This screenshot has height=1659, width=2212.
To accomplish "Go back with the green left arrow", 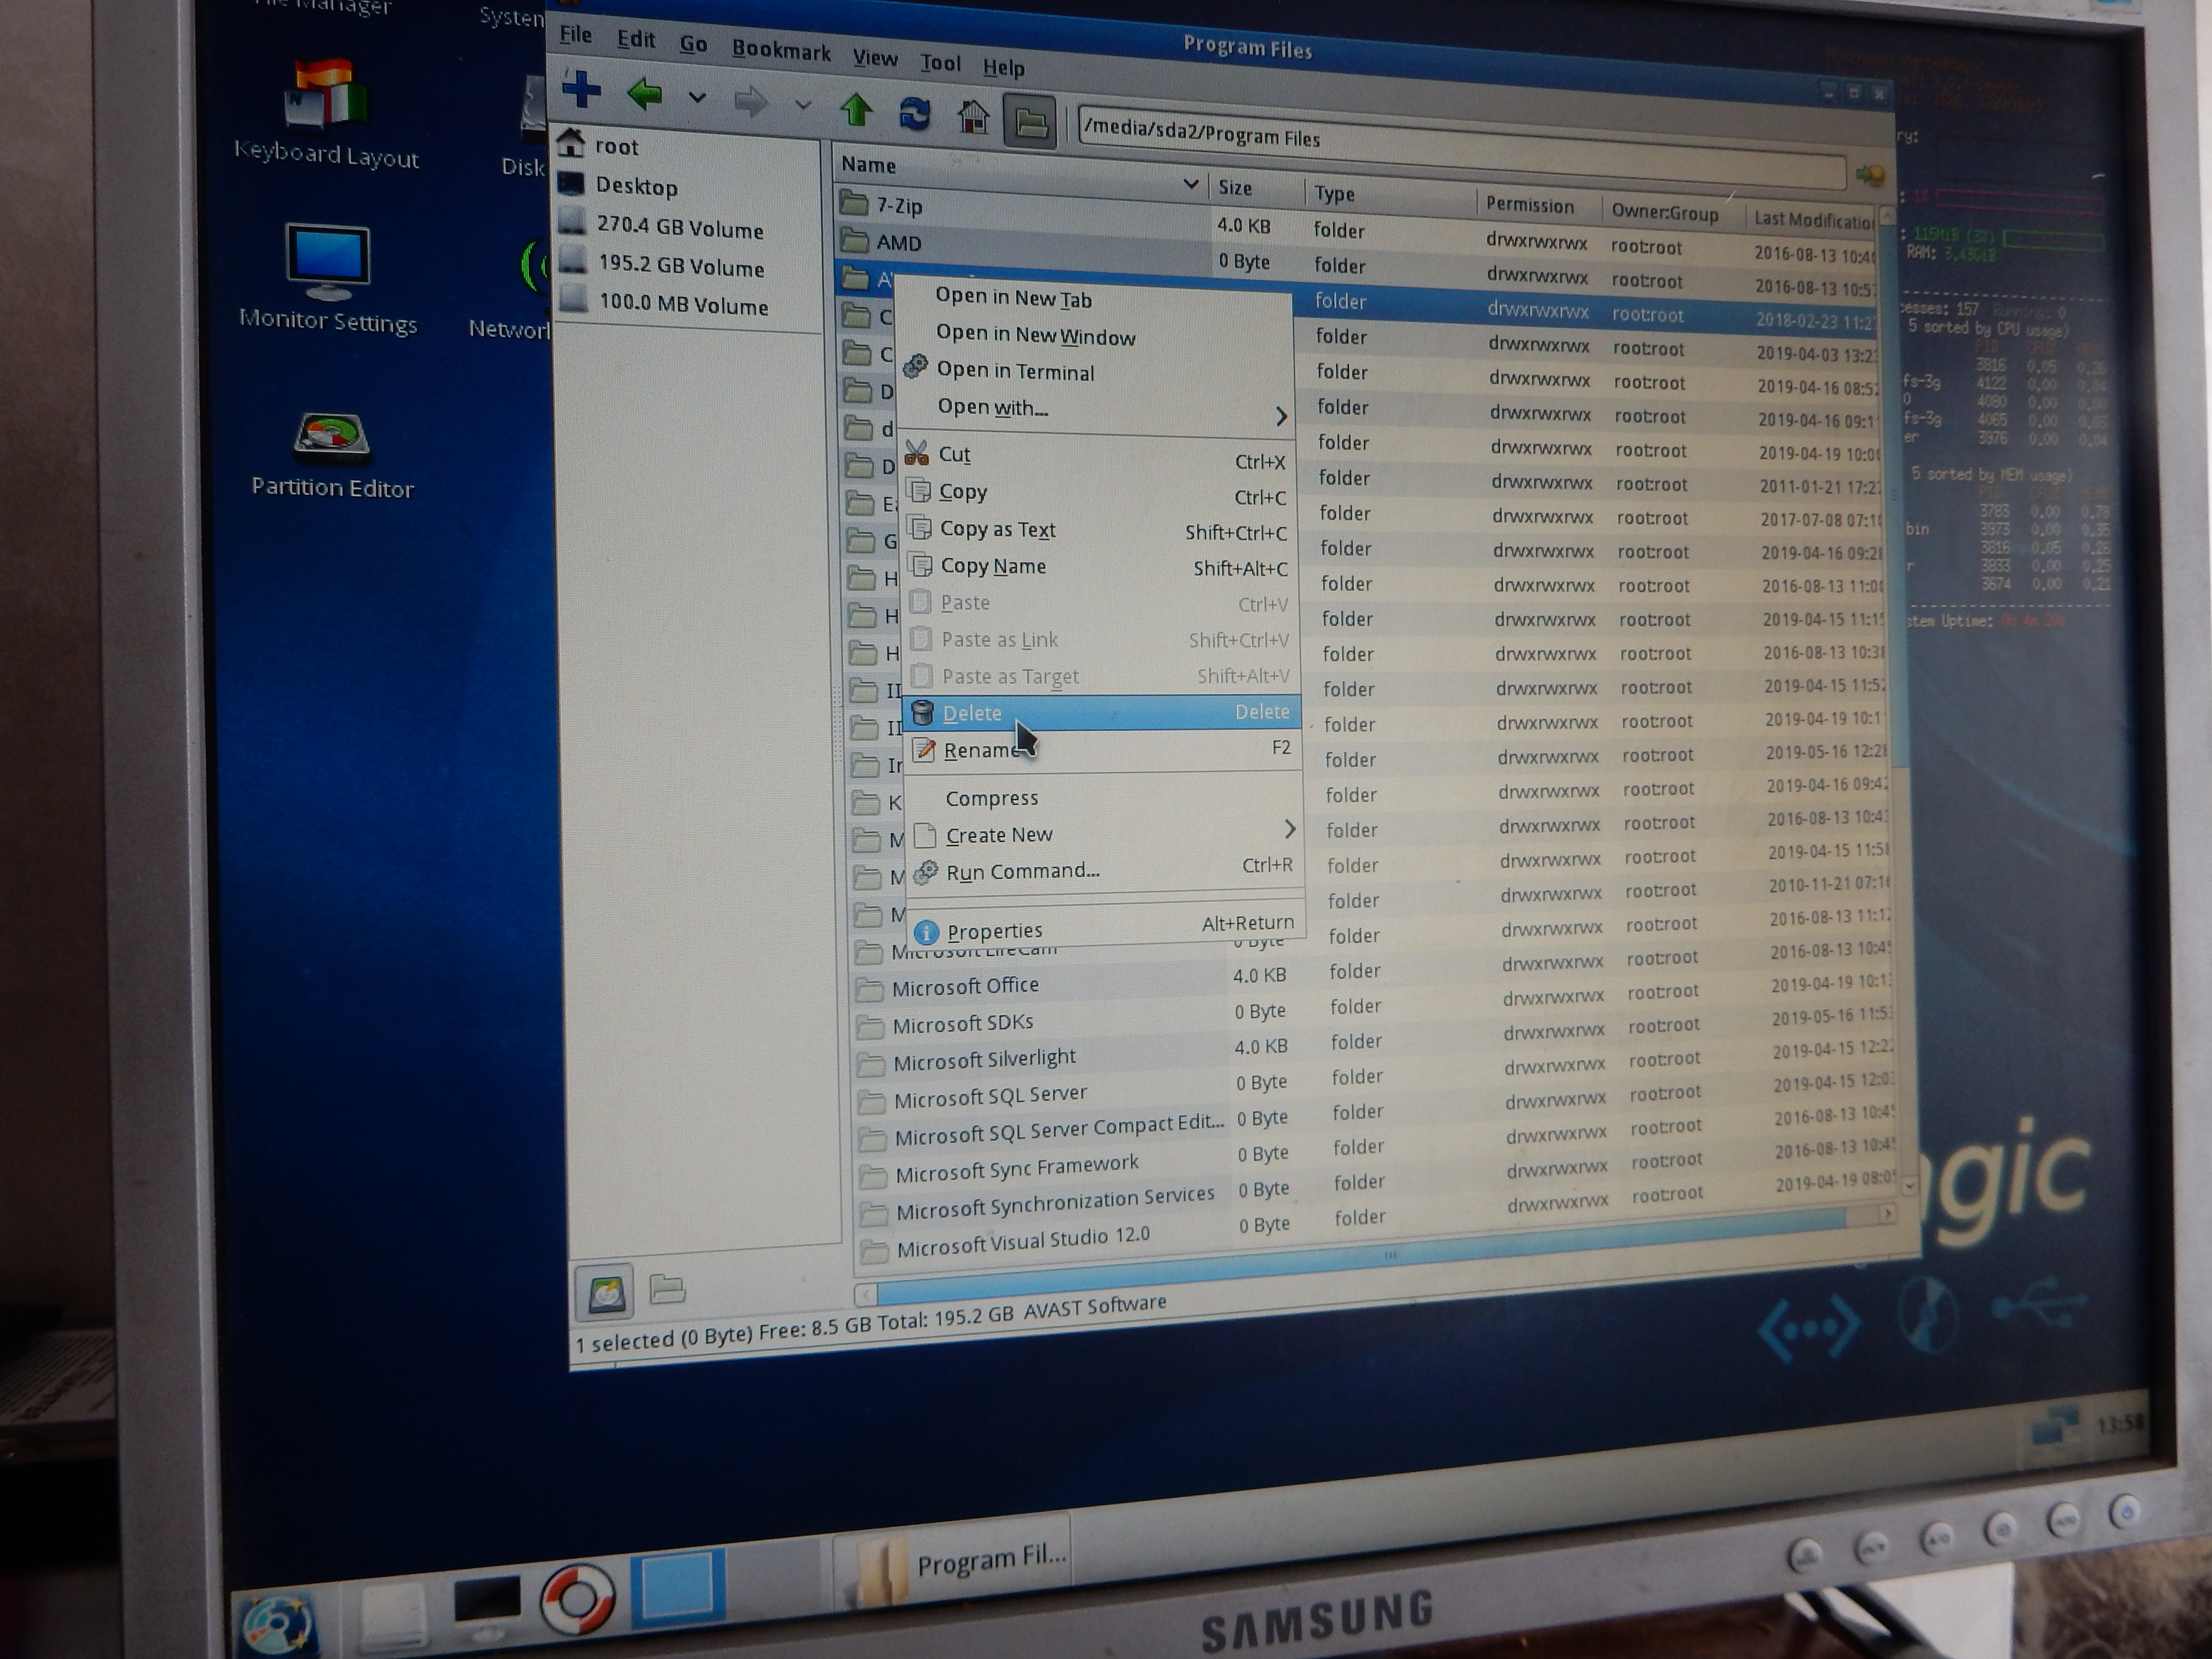I will pyautogui.click(x=645, y=95).
